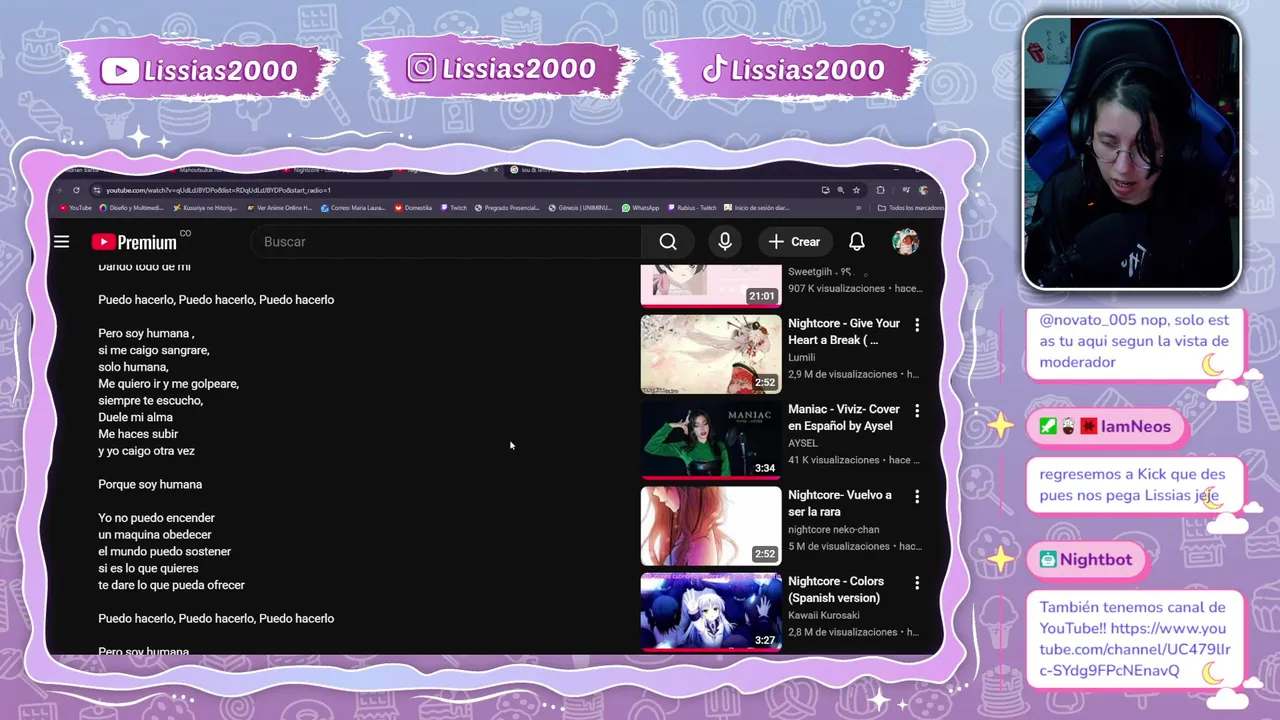Click title Nightcore- Vuelvo a ser la rara
This screenshot has width=1280, height=720.
[839, 504]
